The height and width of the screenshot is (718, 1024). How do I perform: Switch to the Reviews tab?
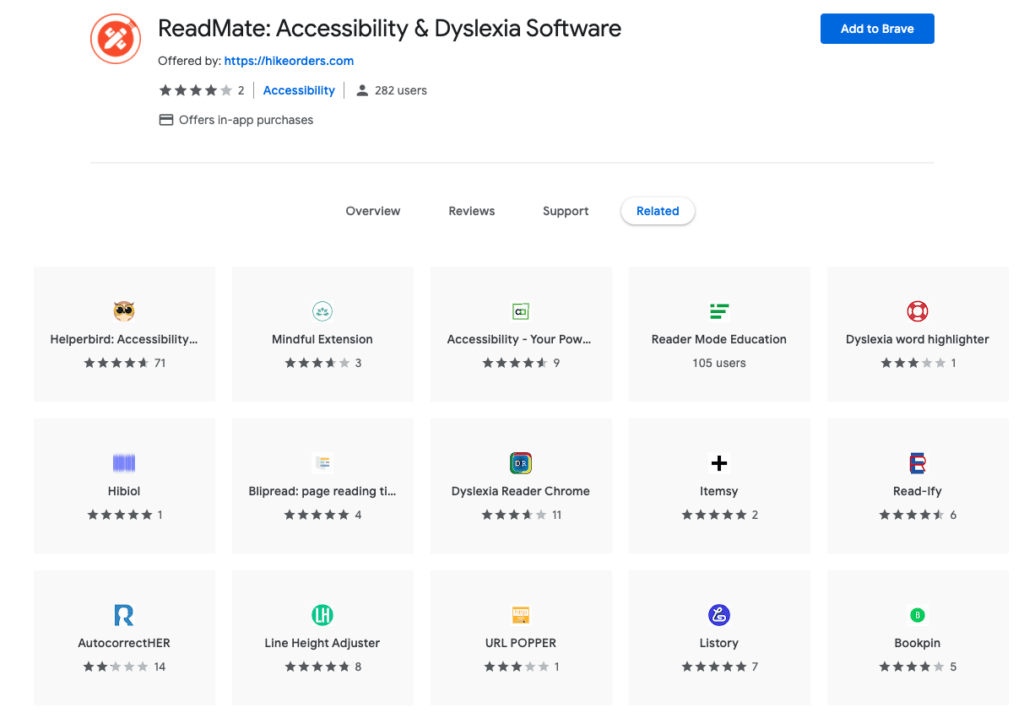(x=471, y=211)
